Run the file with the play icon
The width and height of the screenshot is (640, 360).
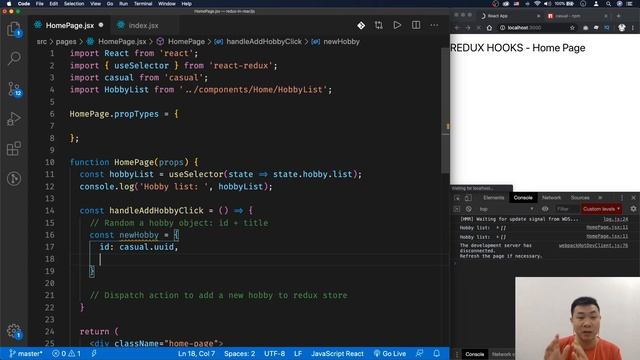coord(397,25)
